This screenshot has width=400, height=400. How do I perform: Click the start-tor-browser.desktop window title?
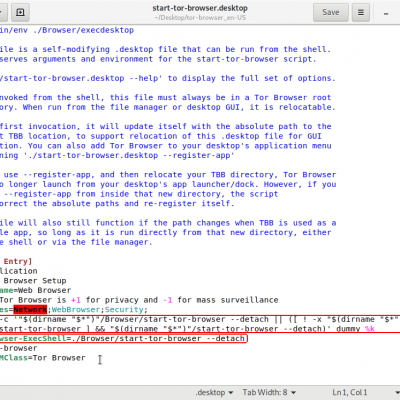[200, 8]
